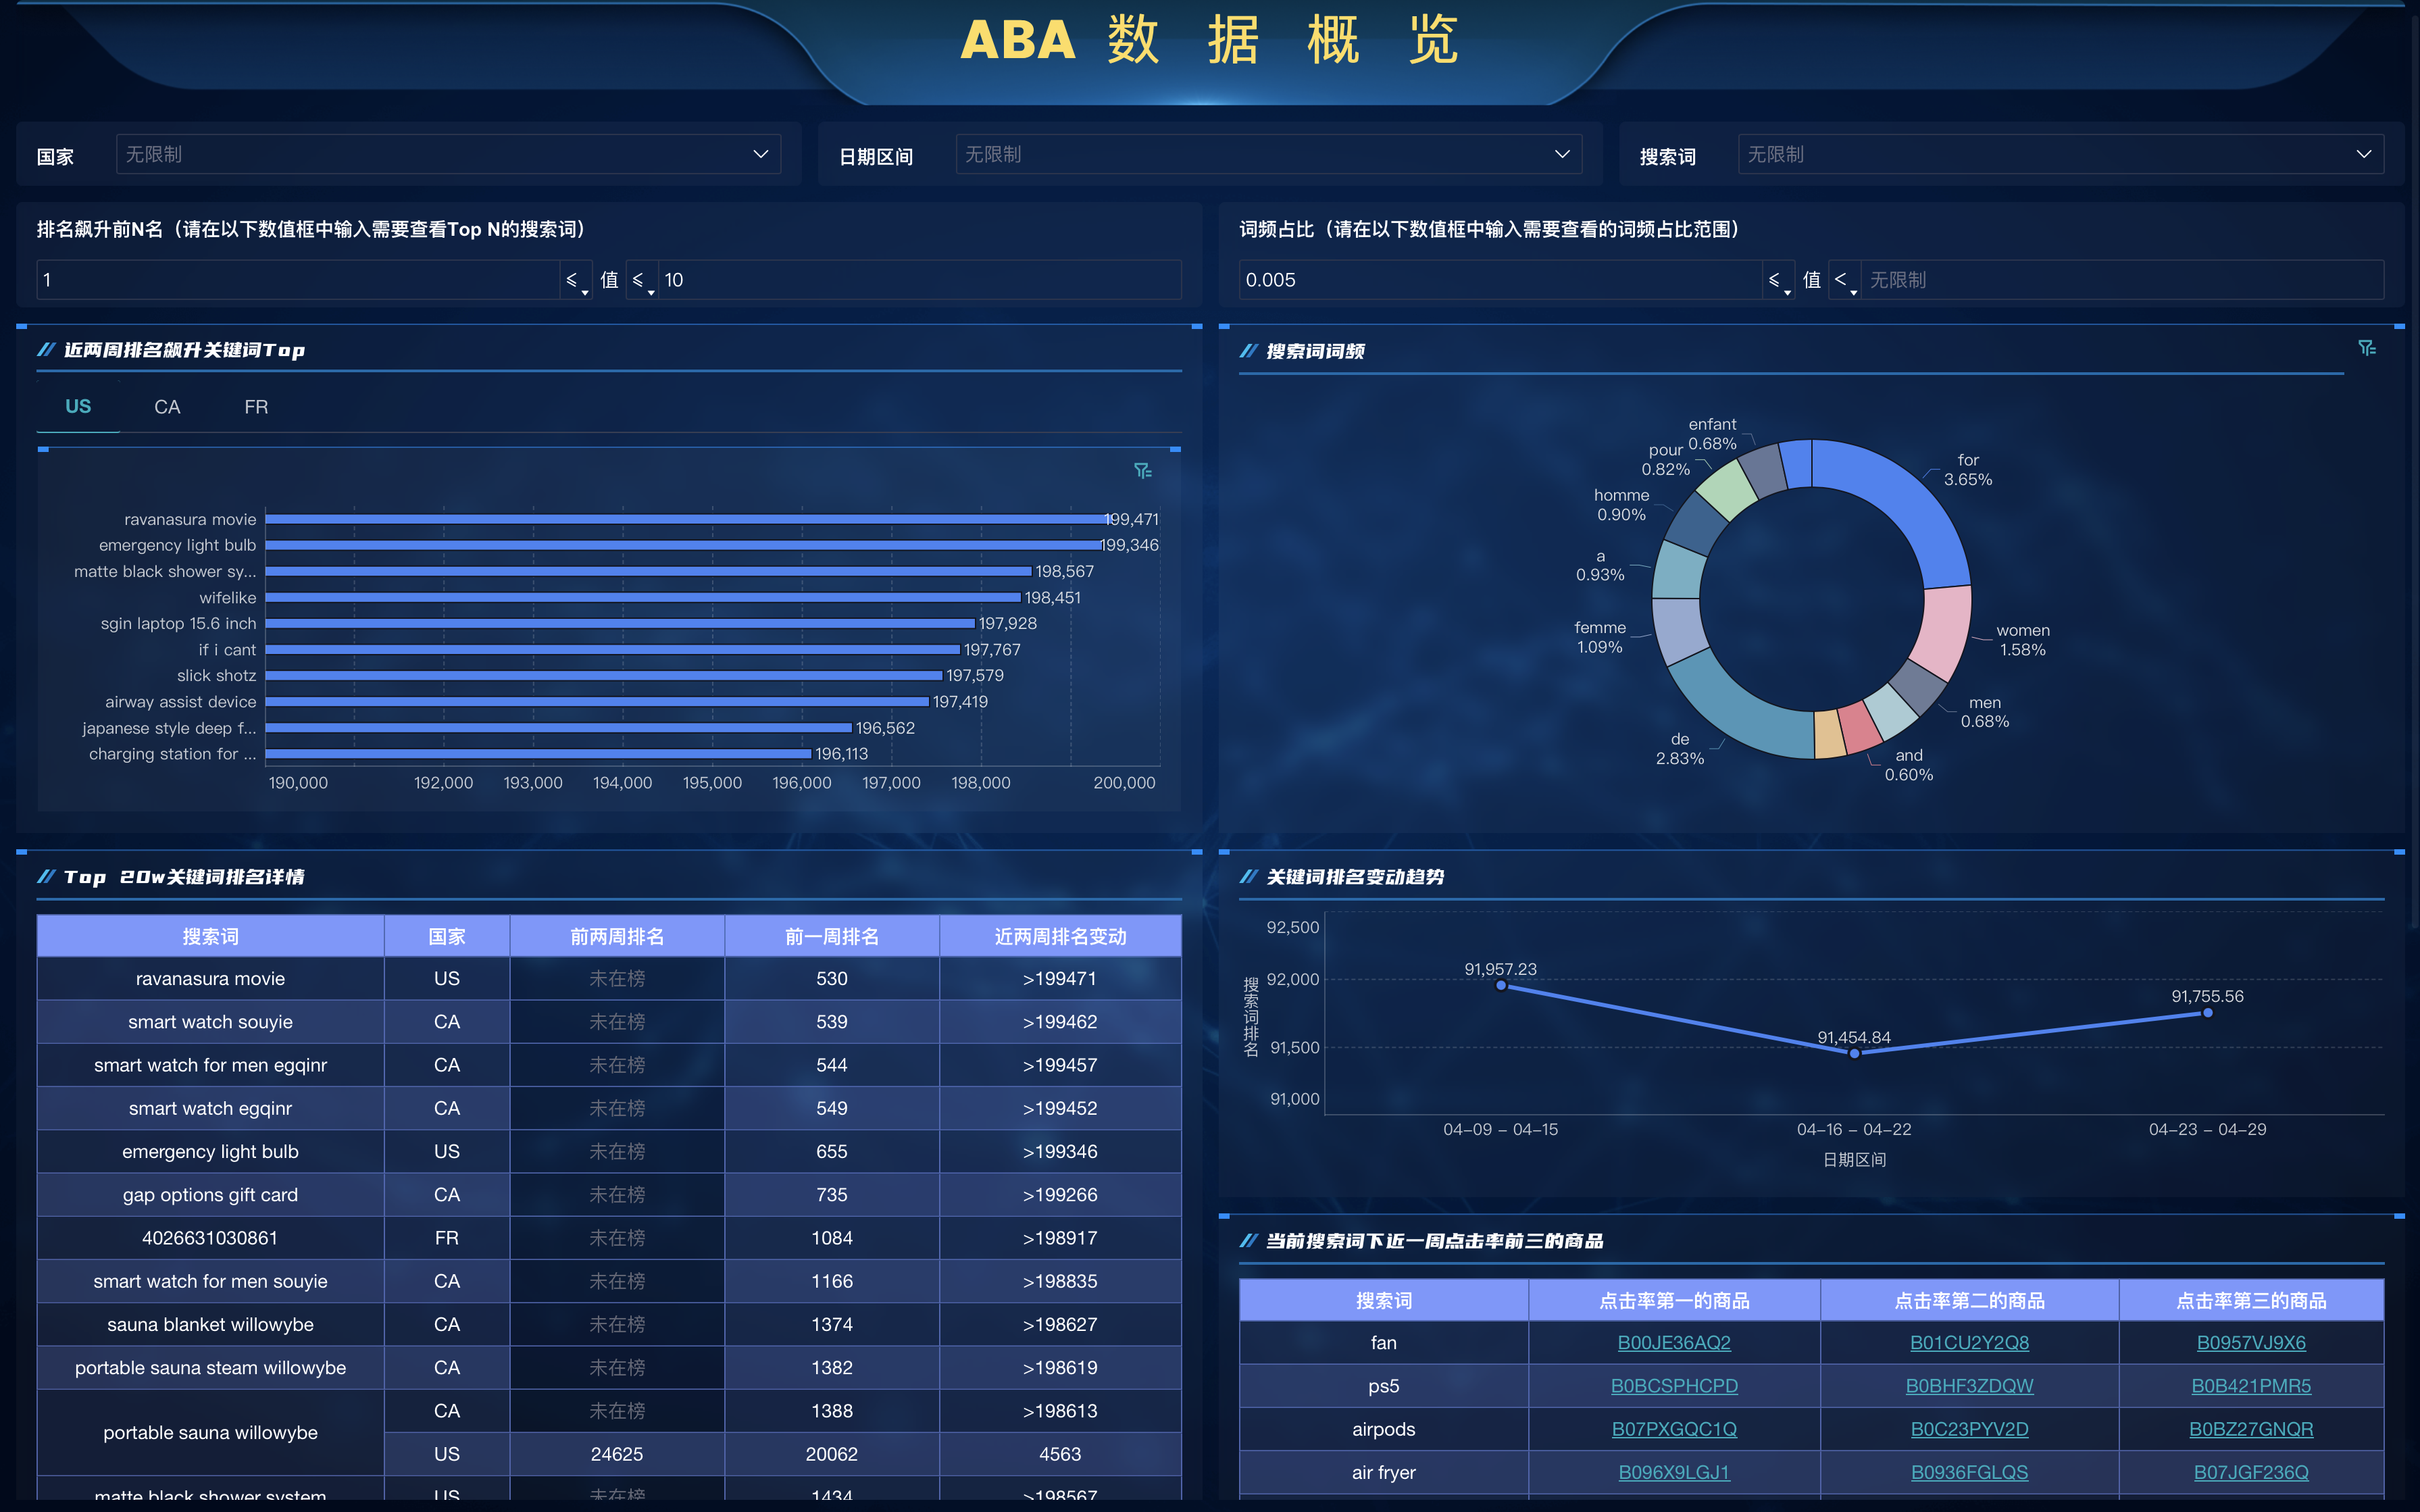The image size is (2420, 1512).
Task: Expand the date range (日期区间) dropdown
Action: pos(1267,154)
